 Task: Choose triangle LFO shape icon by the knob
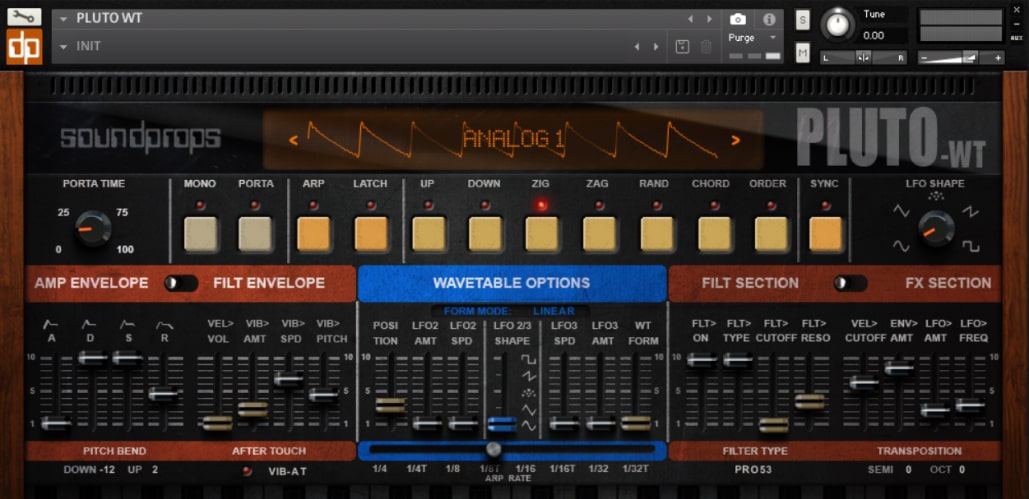pos(901,211)
